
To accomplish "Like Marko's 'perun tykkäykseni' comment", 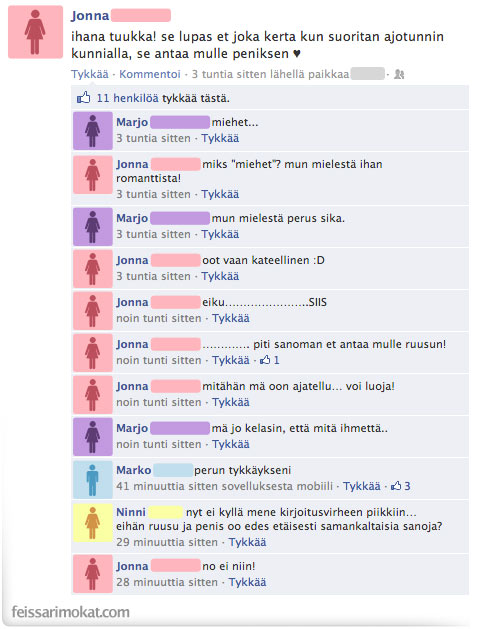I will pyautogui.click(x=362, y=486).
